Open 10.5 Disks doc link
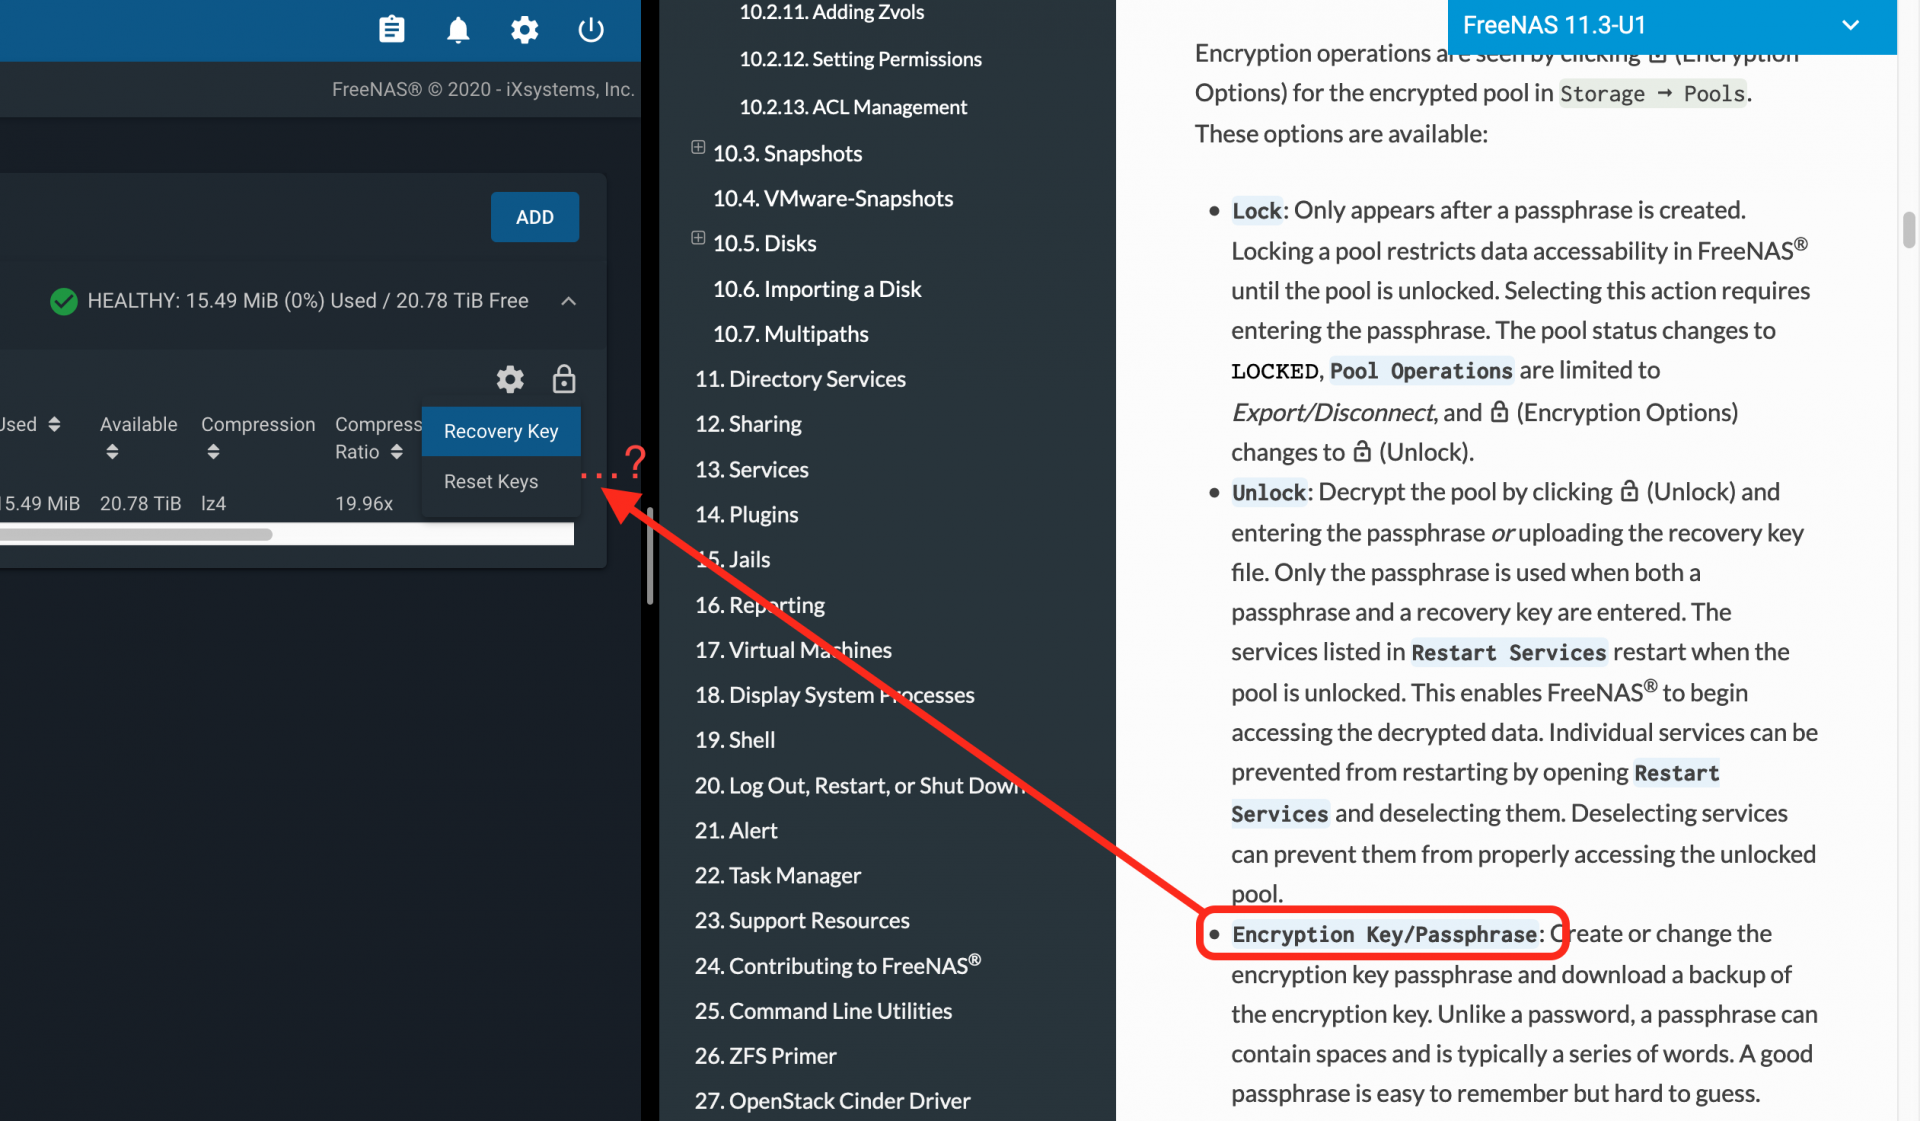The image size is (1920, 1121). tap(765, 243)
